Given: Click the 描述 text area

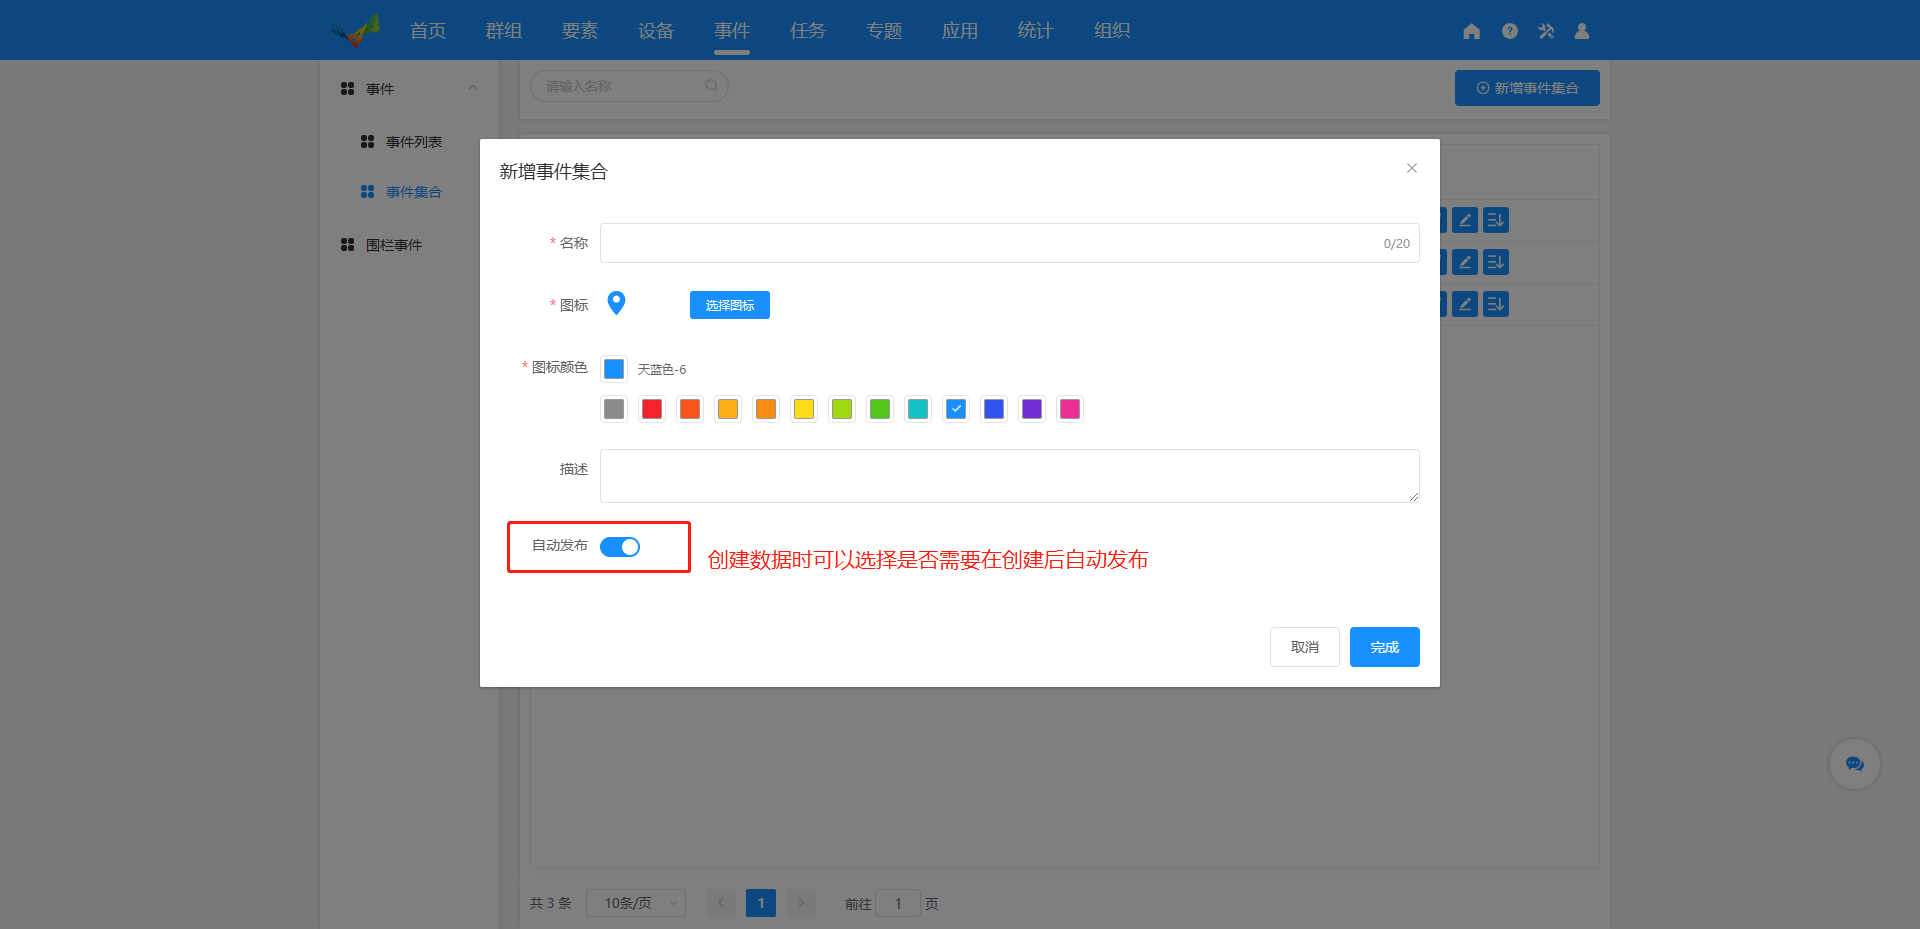Looking at the screenshot, I should 1010,476.
